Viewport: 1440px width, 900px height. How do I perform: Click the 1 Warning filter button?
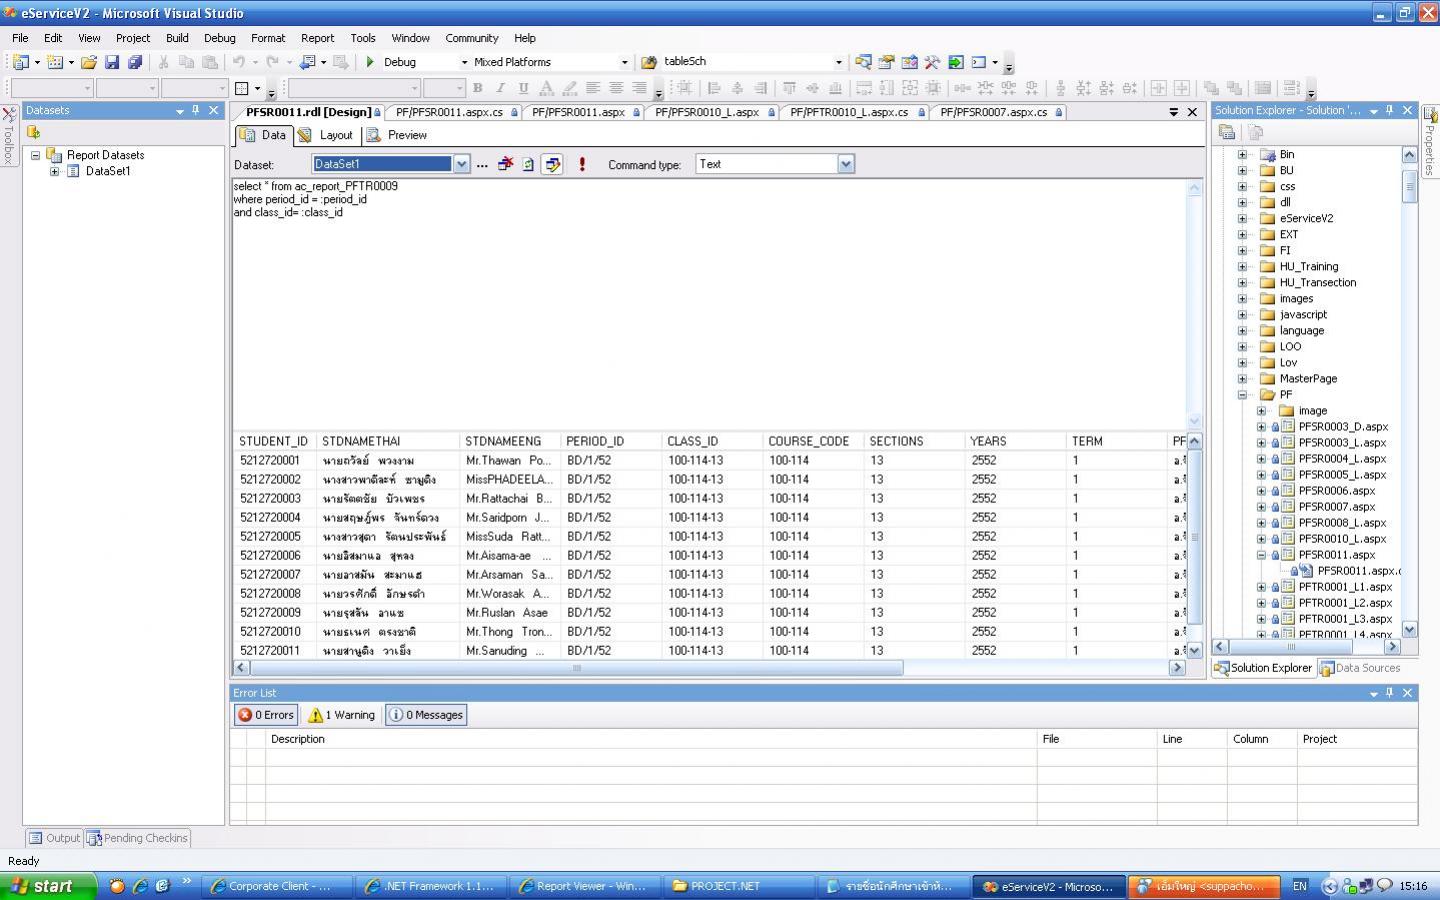pos(342,715)
